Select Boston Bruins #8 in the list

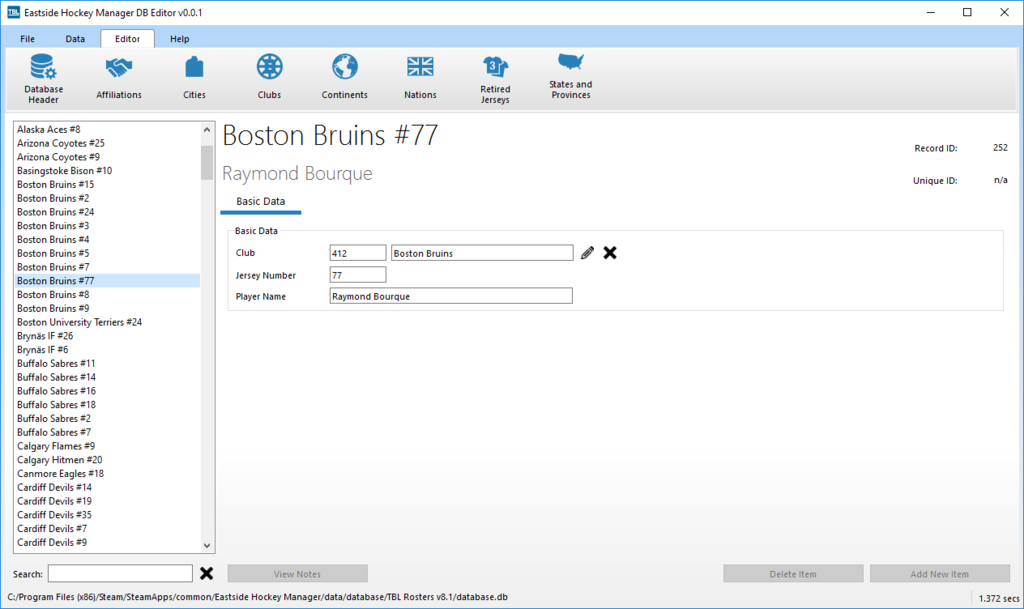[x=107, y=294]
